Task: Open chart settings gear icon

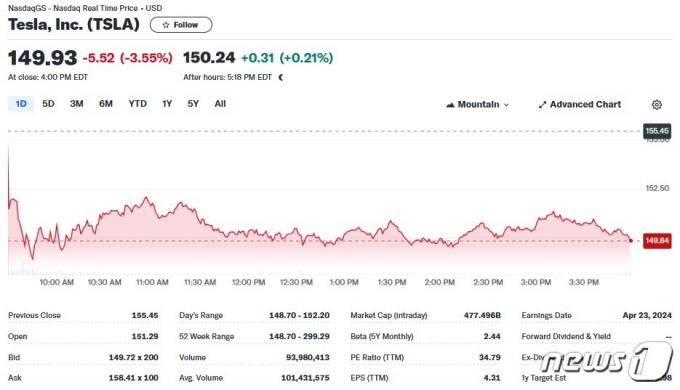Action: (x=657, y=105)
